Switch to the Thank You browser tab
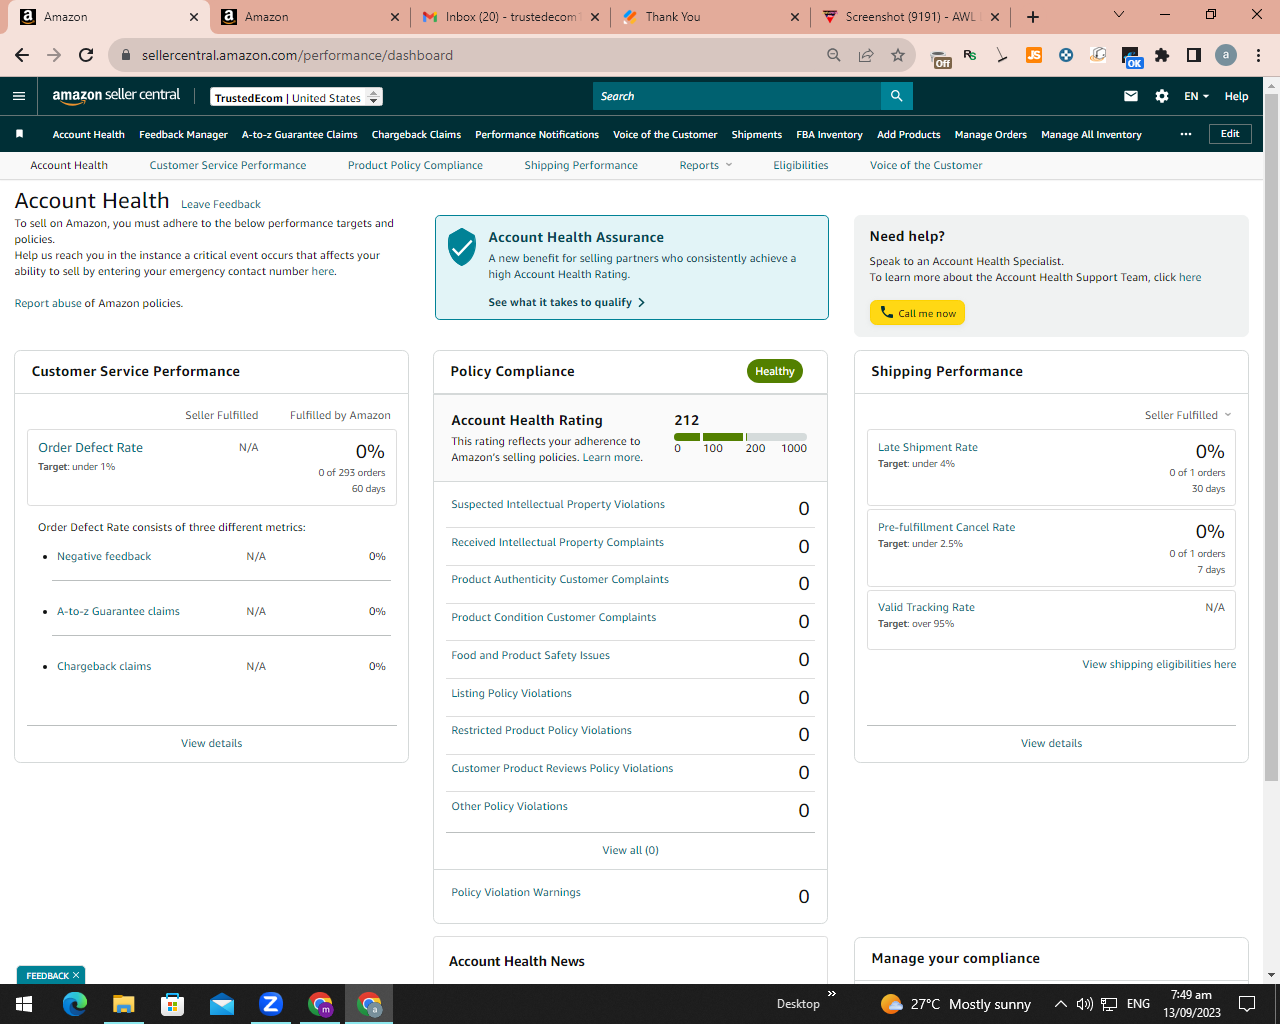This screenshot has height=1024, width=1280. (710, 17)
